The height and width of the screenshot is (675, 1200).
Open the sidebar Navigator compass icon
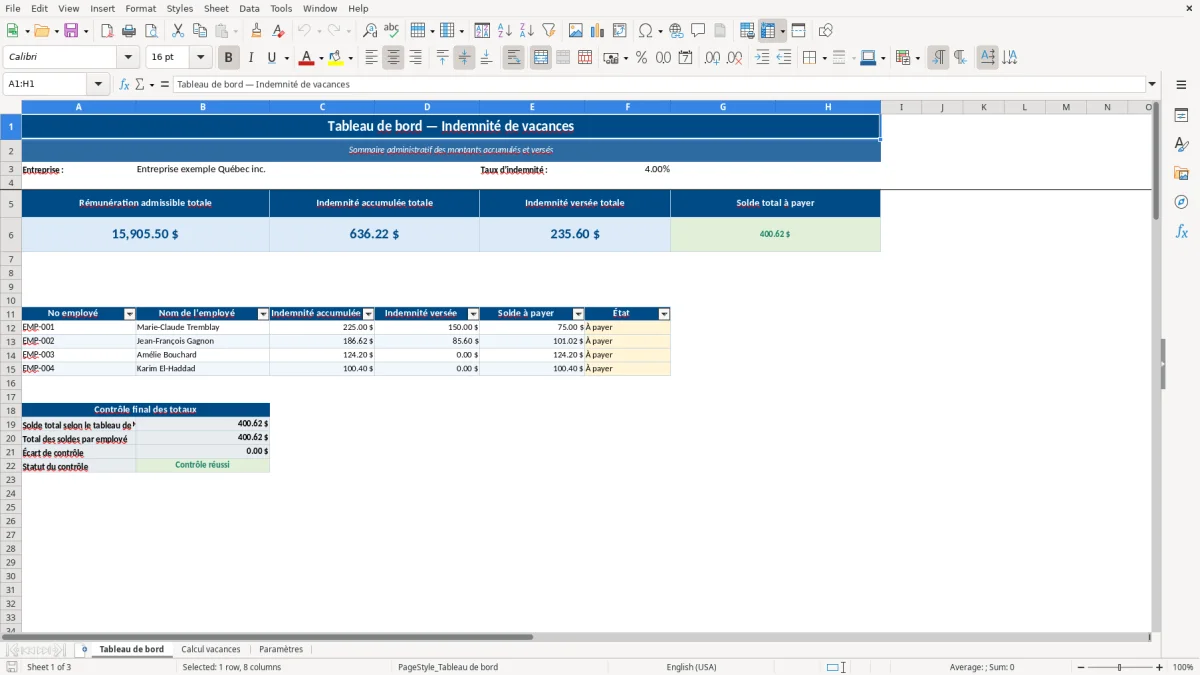pyautogui.click(x=1181, y=202)
